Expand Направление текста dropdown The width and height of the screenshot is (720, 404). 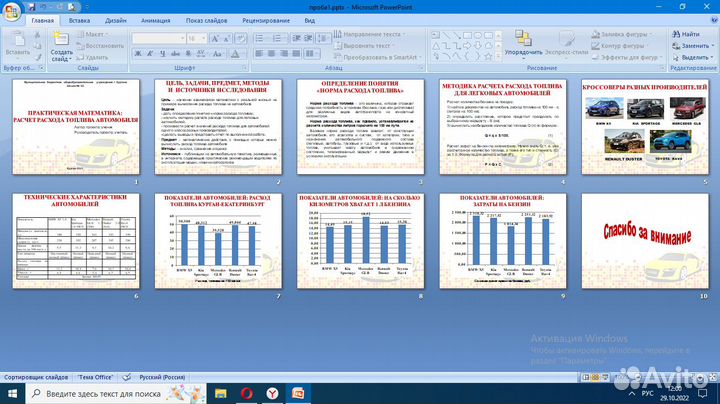370,34
